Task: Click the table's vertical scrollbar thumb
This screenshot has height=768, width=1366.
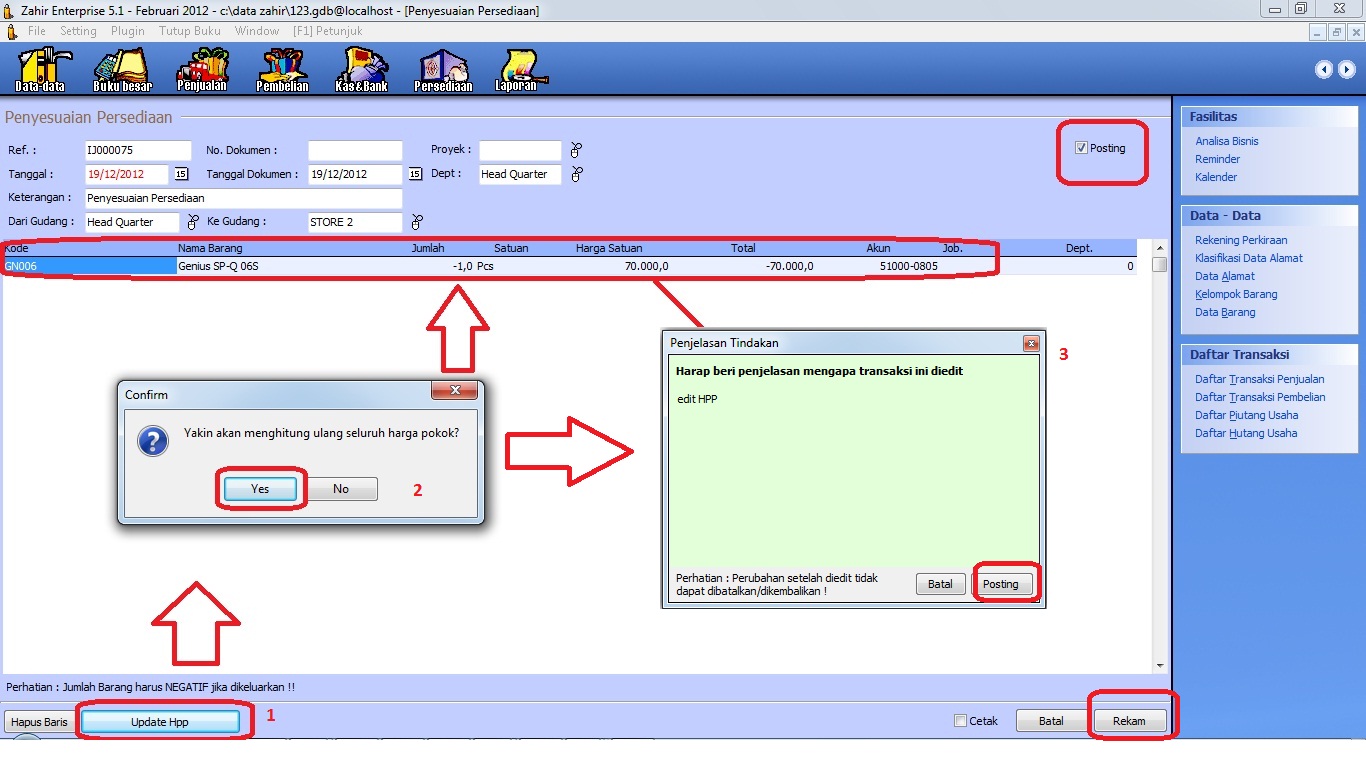Action: tap(1159, 265)
